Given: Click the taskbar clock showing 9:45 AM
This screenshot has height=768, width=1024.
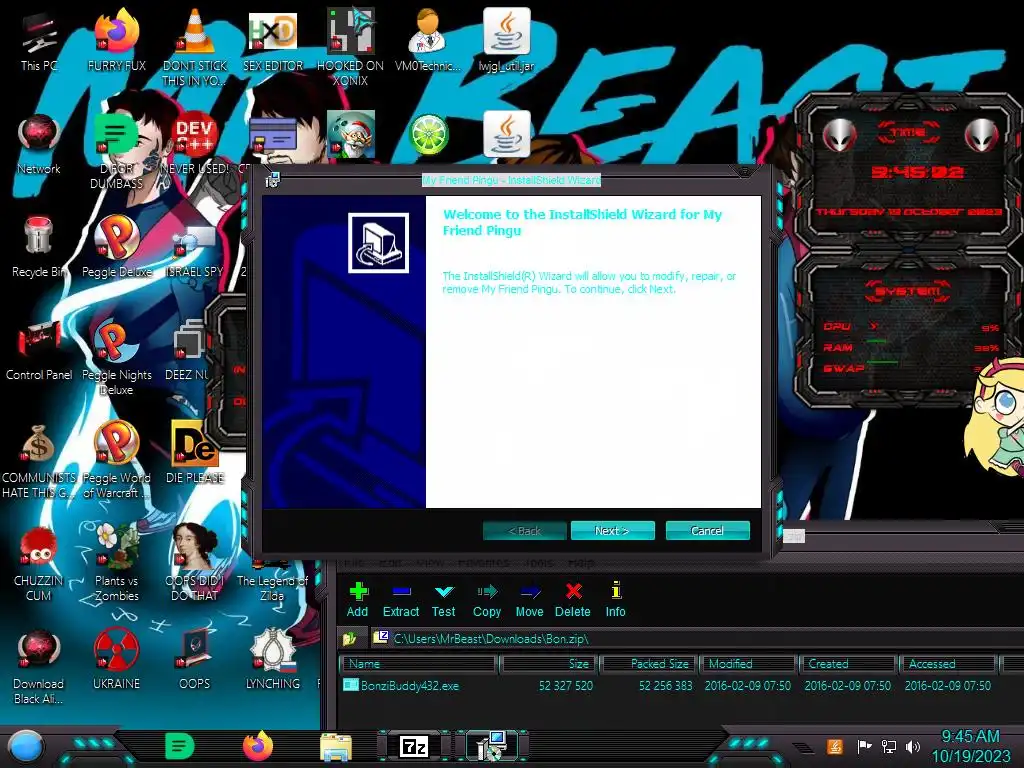Looking at the screenshot, I should coord(970,746).
